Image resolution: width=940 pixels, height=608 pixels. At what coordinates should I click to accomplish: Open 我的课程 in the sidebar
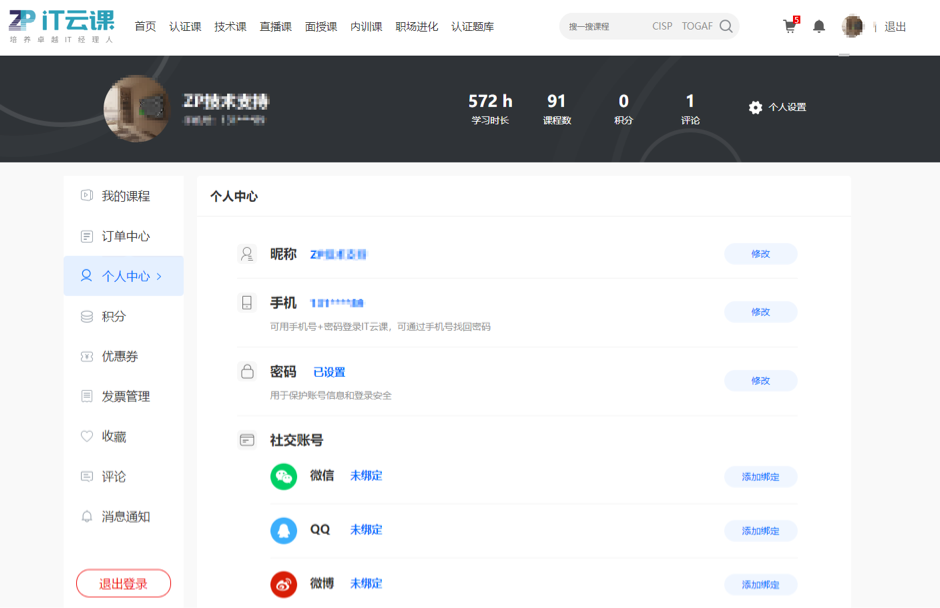coord(125,196)
